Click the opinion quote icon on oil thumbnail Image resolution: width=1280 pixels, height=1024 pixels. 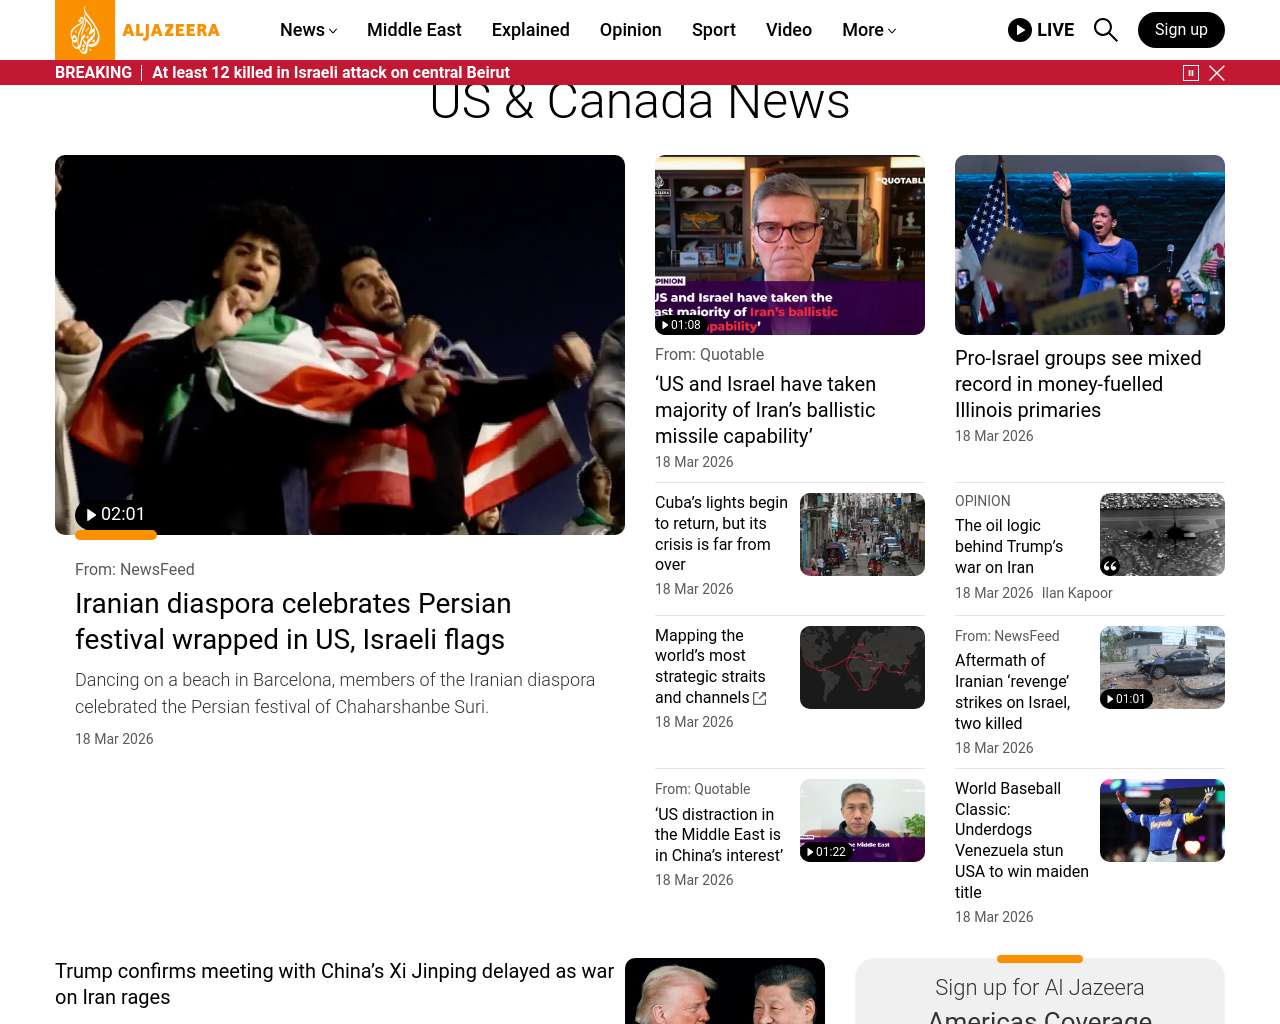point(1110,566)
